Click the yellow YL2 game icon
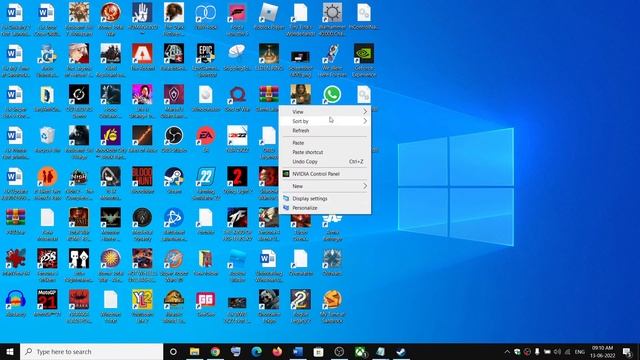 (142, 299)
